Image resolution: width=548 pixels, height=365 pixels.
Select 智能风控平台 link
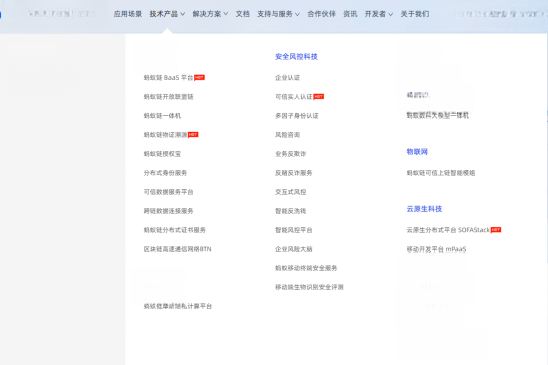(x=294, y=230)
